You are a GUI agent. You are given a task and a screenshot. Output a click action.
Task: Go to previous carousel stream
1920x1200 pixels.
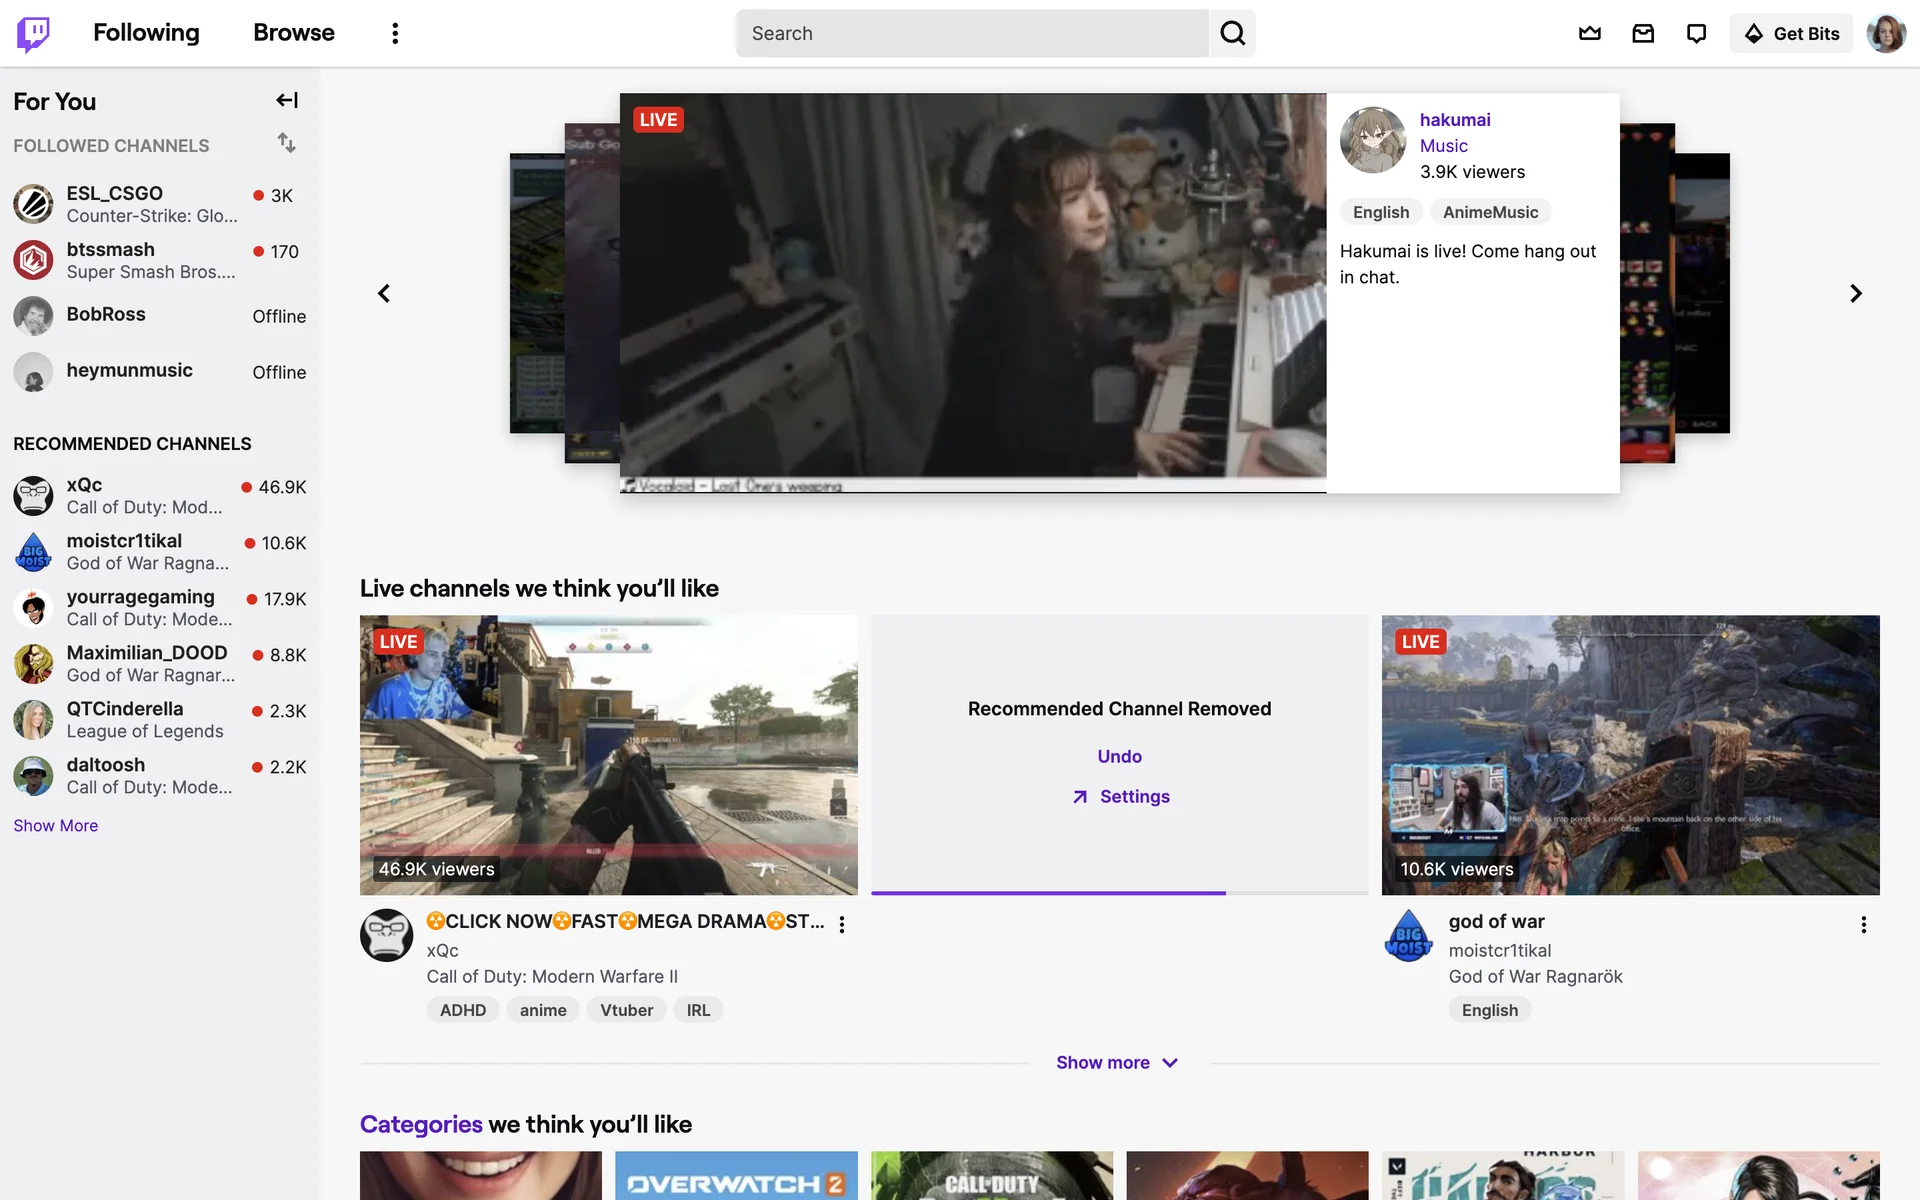(384, 293)
